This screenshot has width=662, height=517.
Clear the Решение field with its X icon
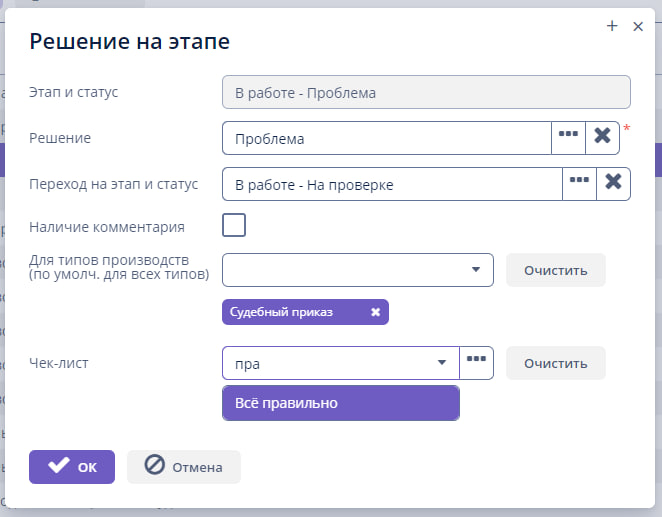click(x=602, y=137)
